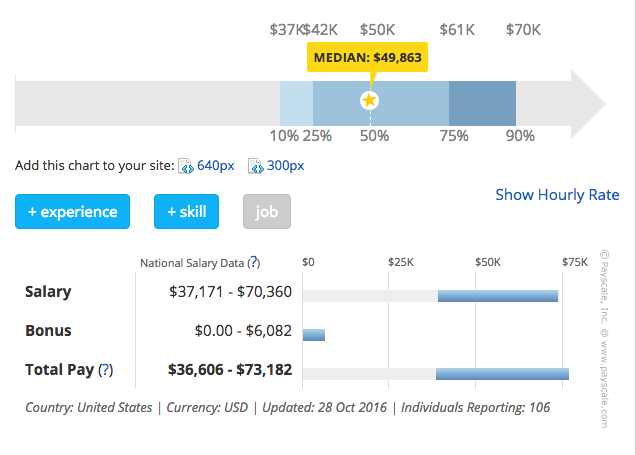Screen dimensions: 636x455
Task: Open the National Salary Data help question mark
Action: point(254,263)
